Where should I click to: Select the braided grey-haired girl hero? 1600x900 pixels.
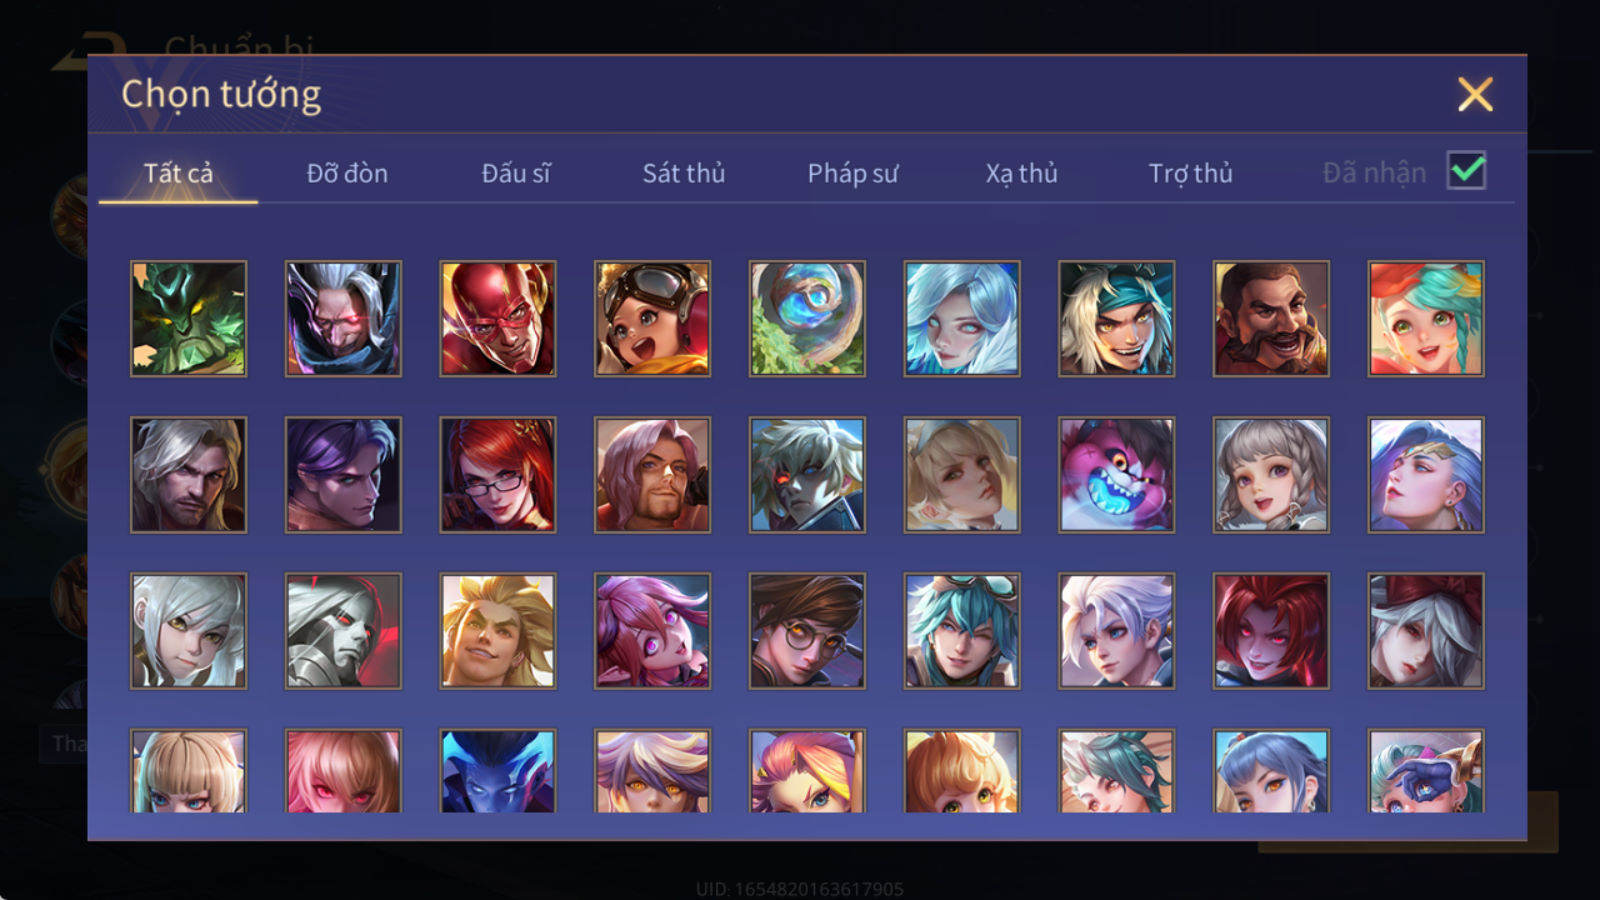1271,475
